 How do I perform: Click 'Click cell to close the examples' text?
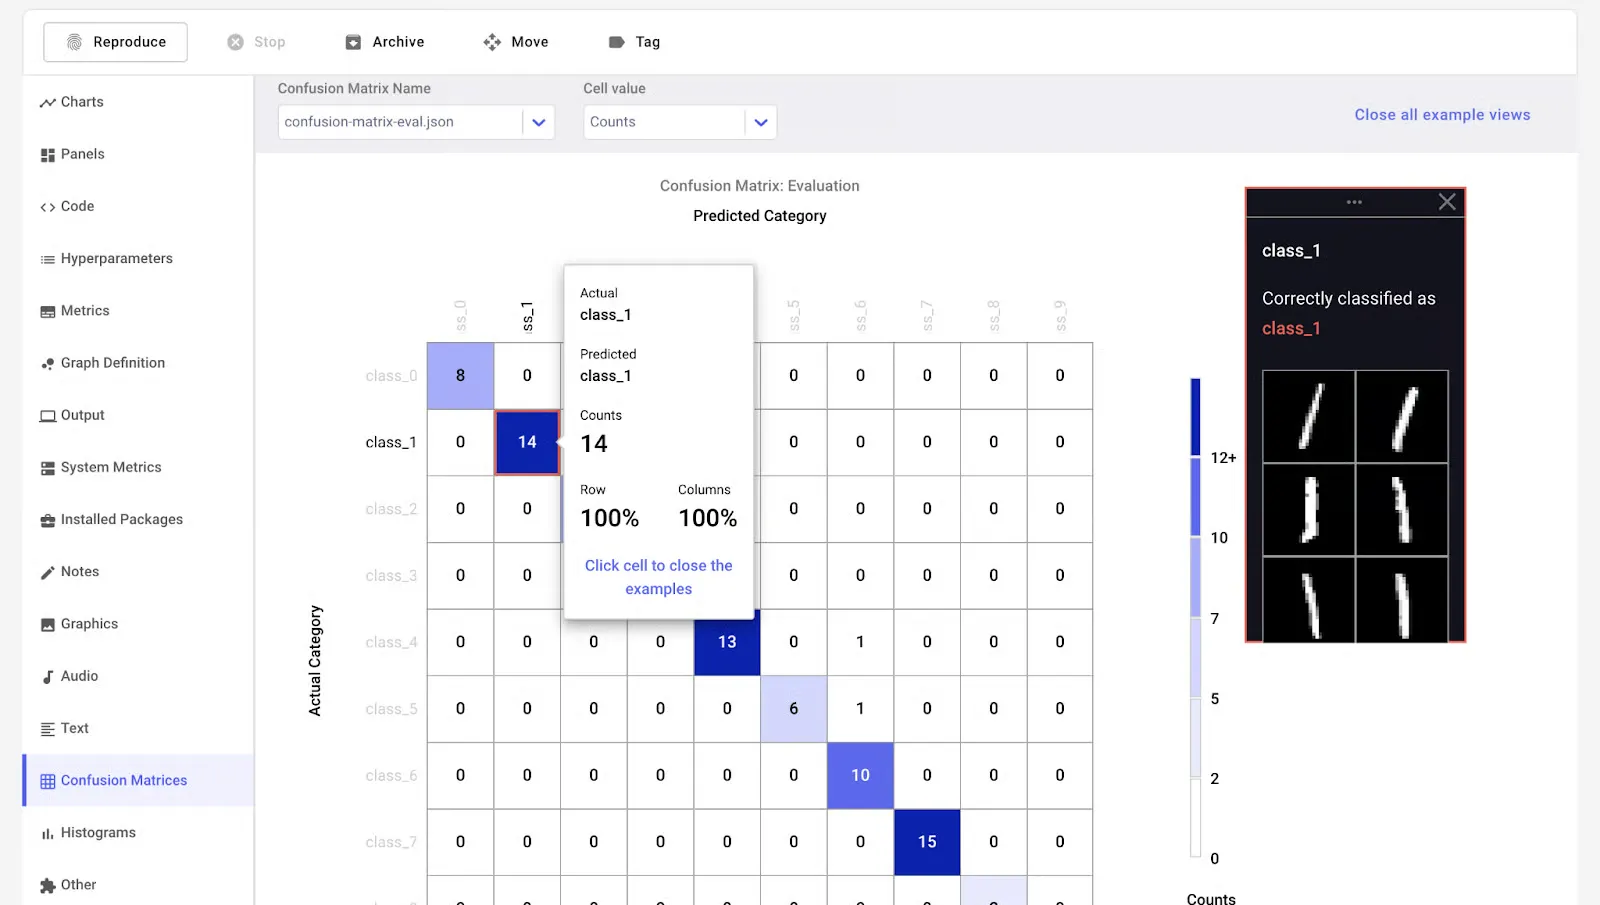(x=659, y=577)
